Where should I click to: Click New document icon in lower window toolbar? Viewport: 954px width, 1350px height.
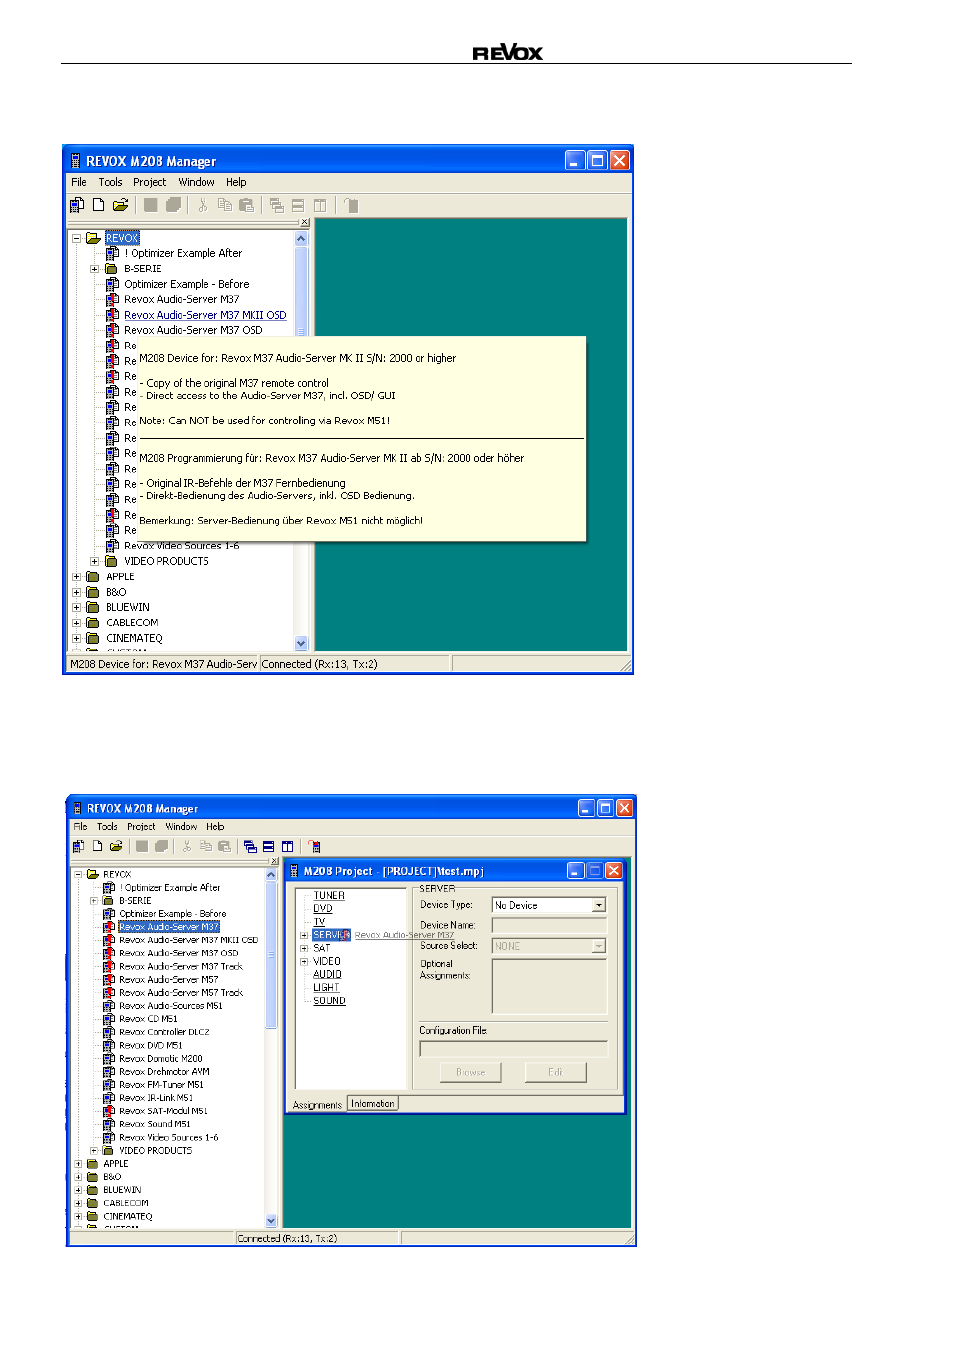point(98,846)
